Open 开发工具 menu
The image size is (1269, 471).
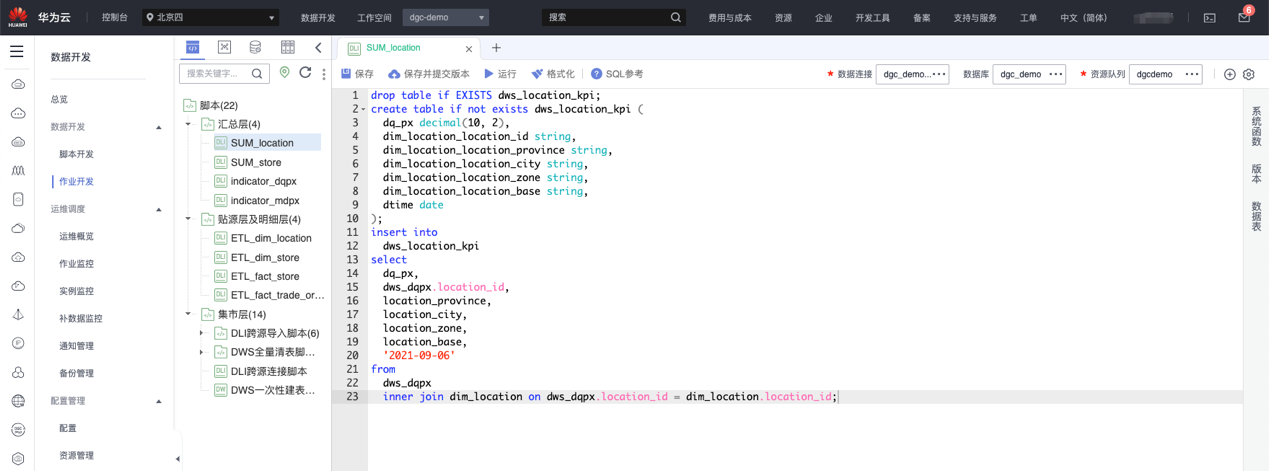[873, 17]
